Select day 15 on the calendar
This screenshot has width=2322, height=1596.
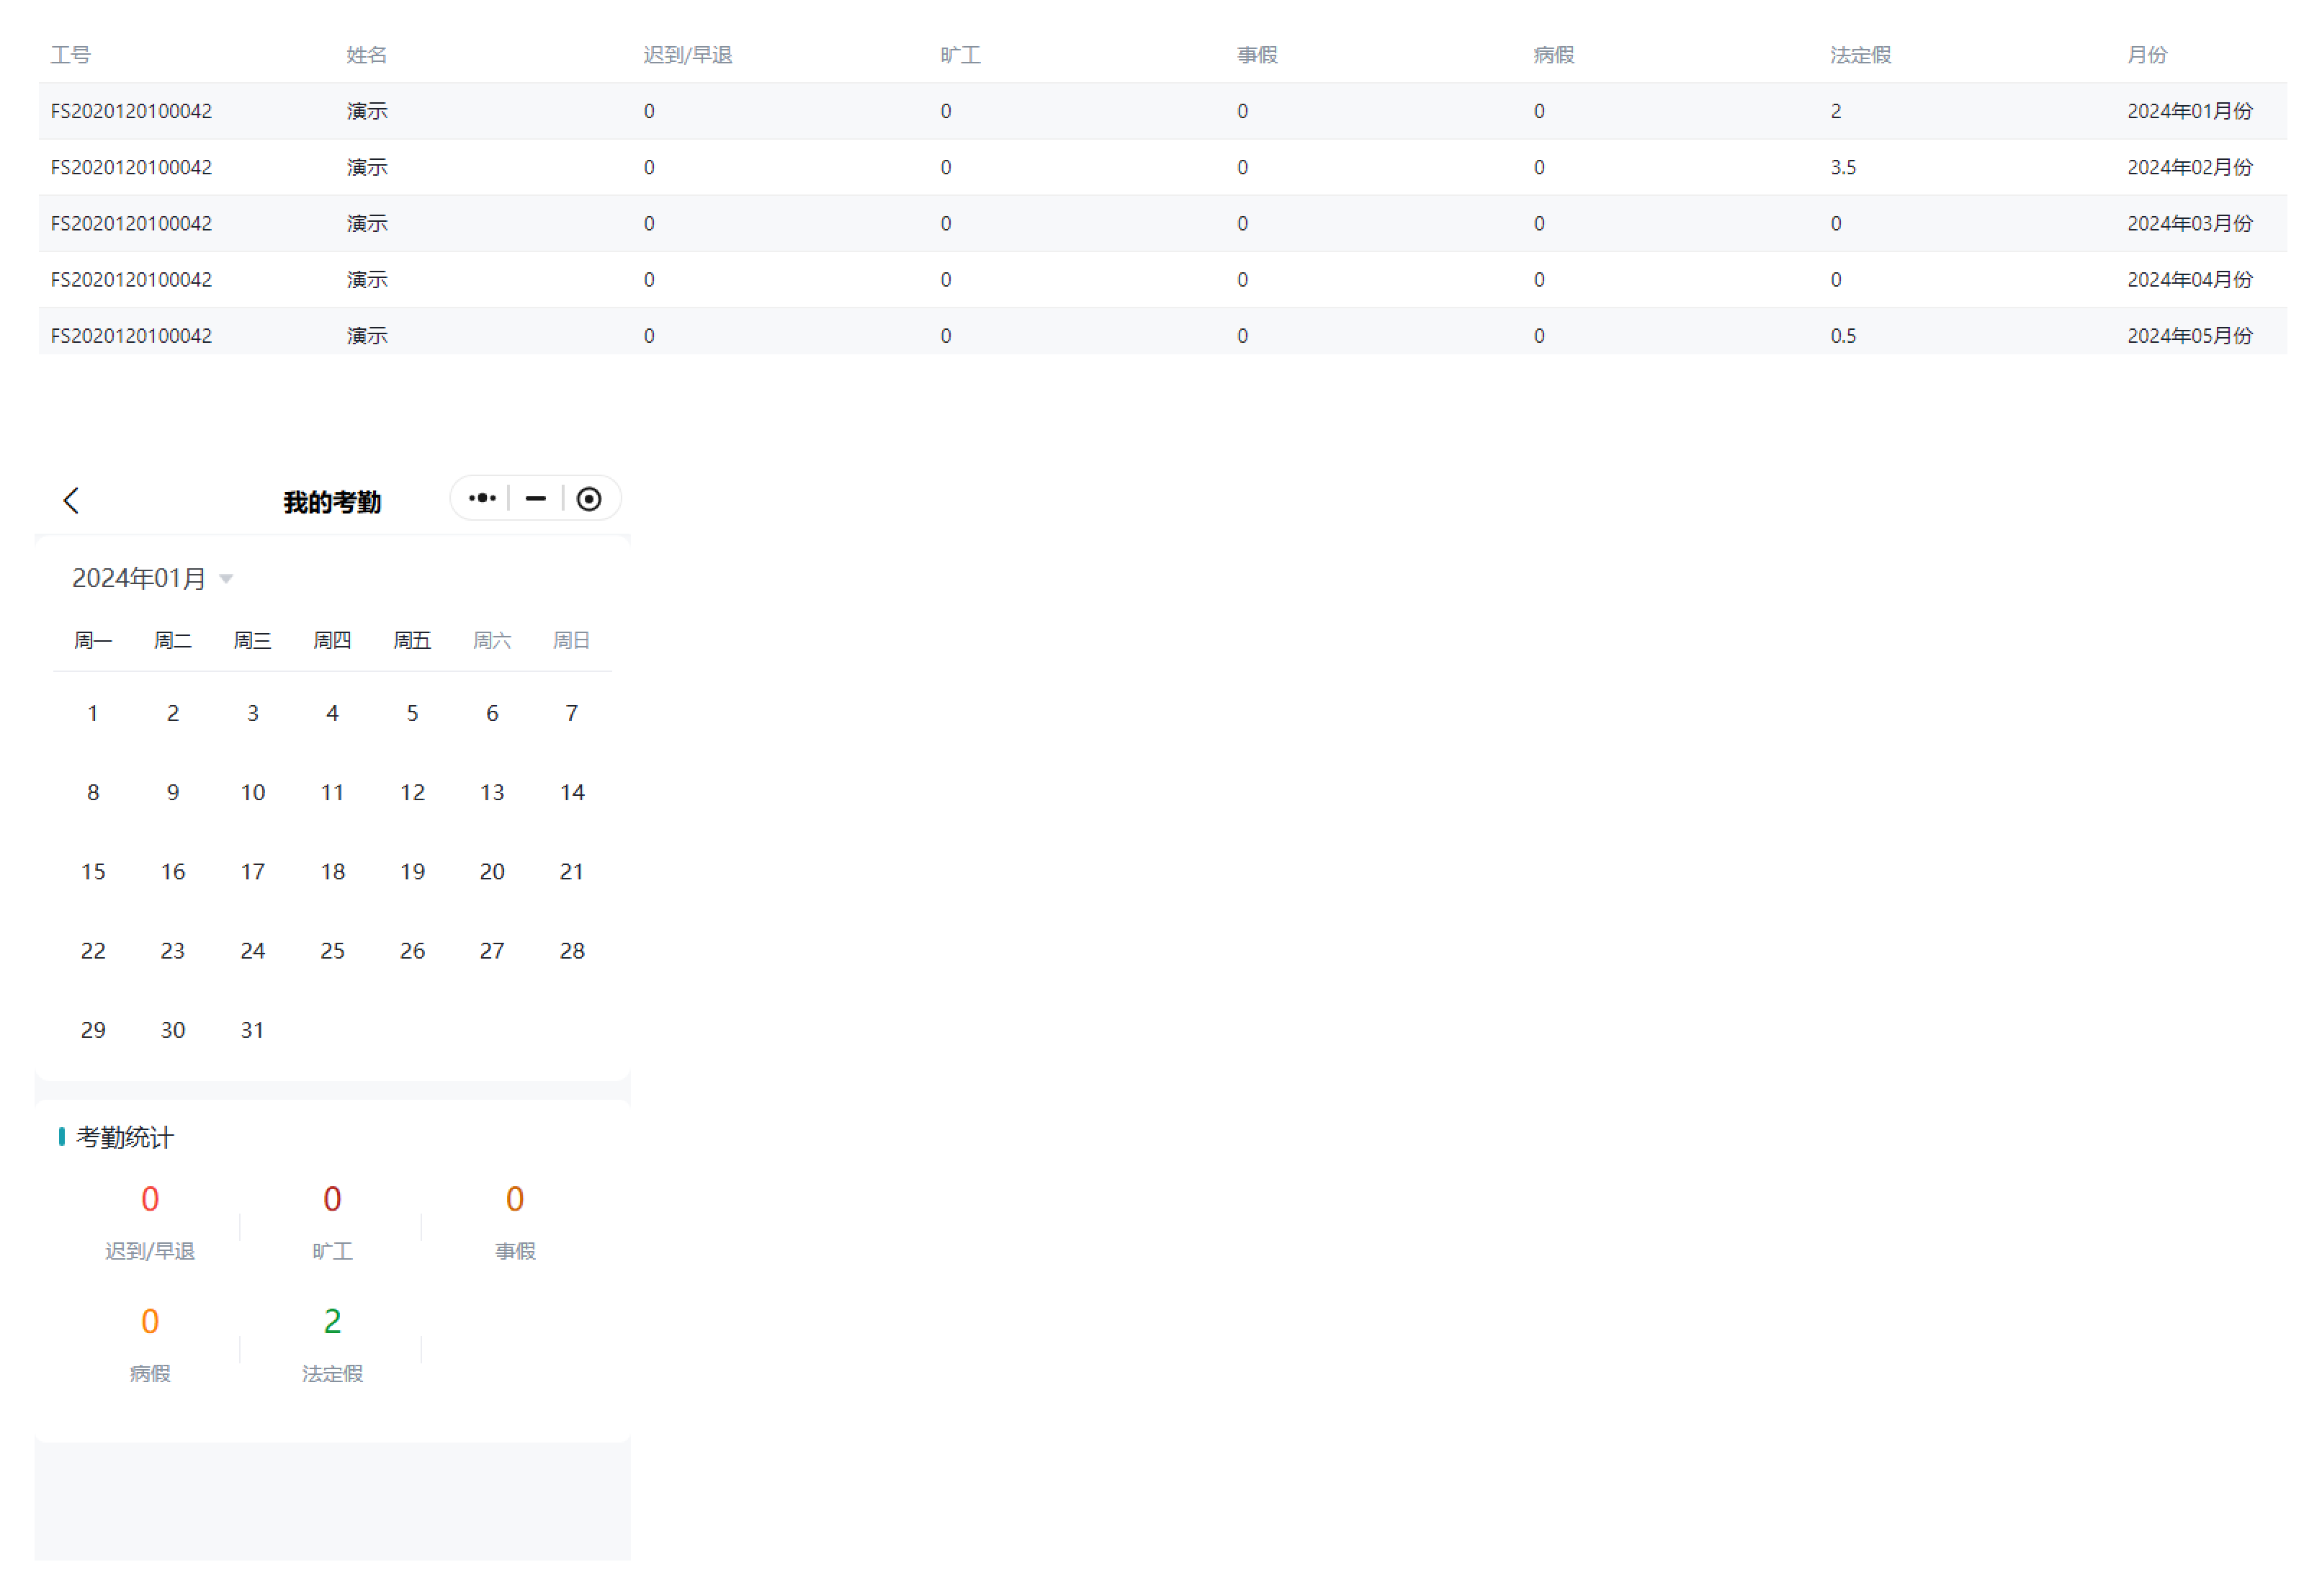[x=93, y=872]
